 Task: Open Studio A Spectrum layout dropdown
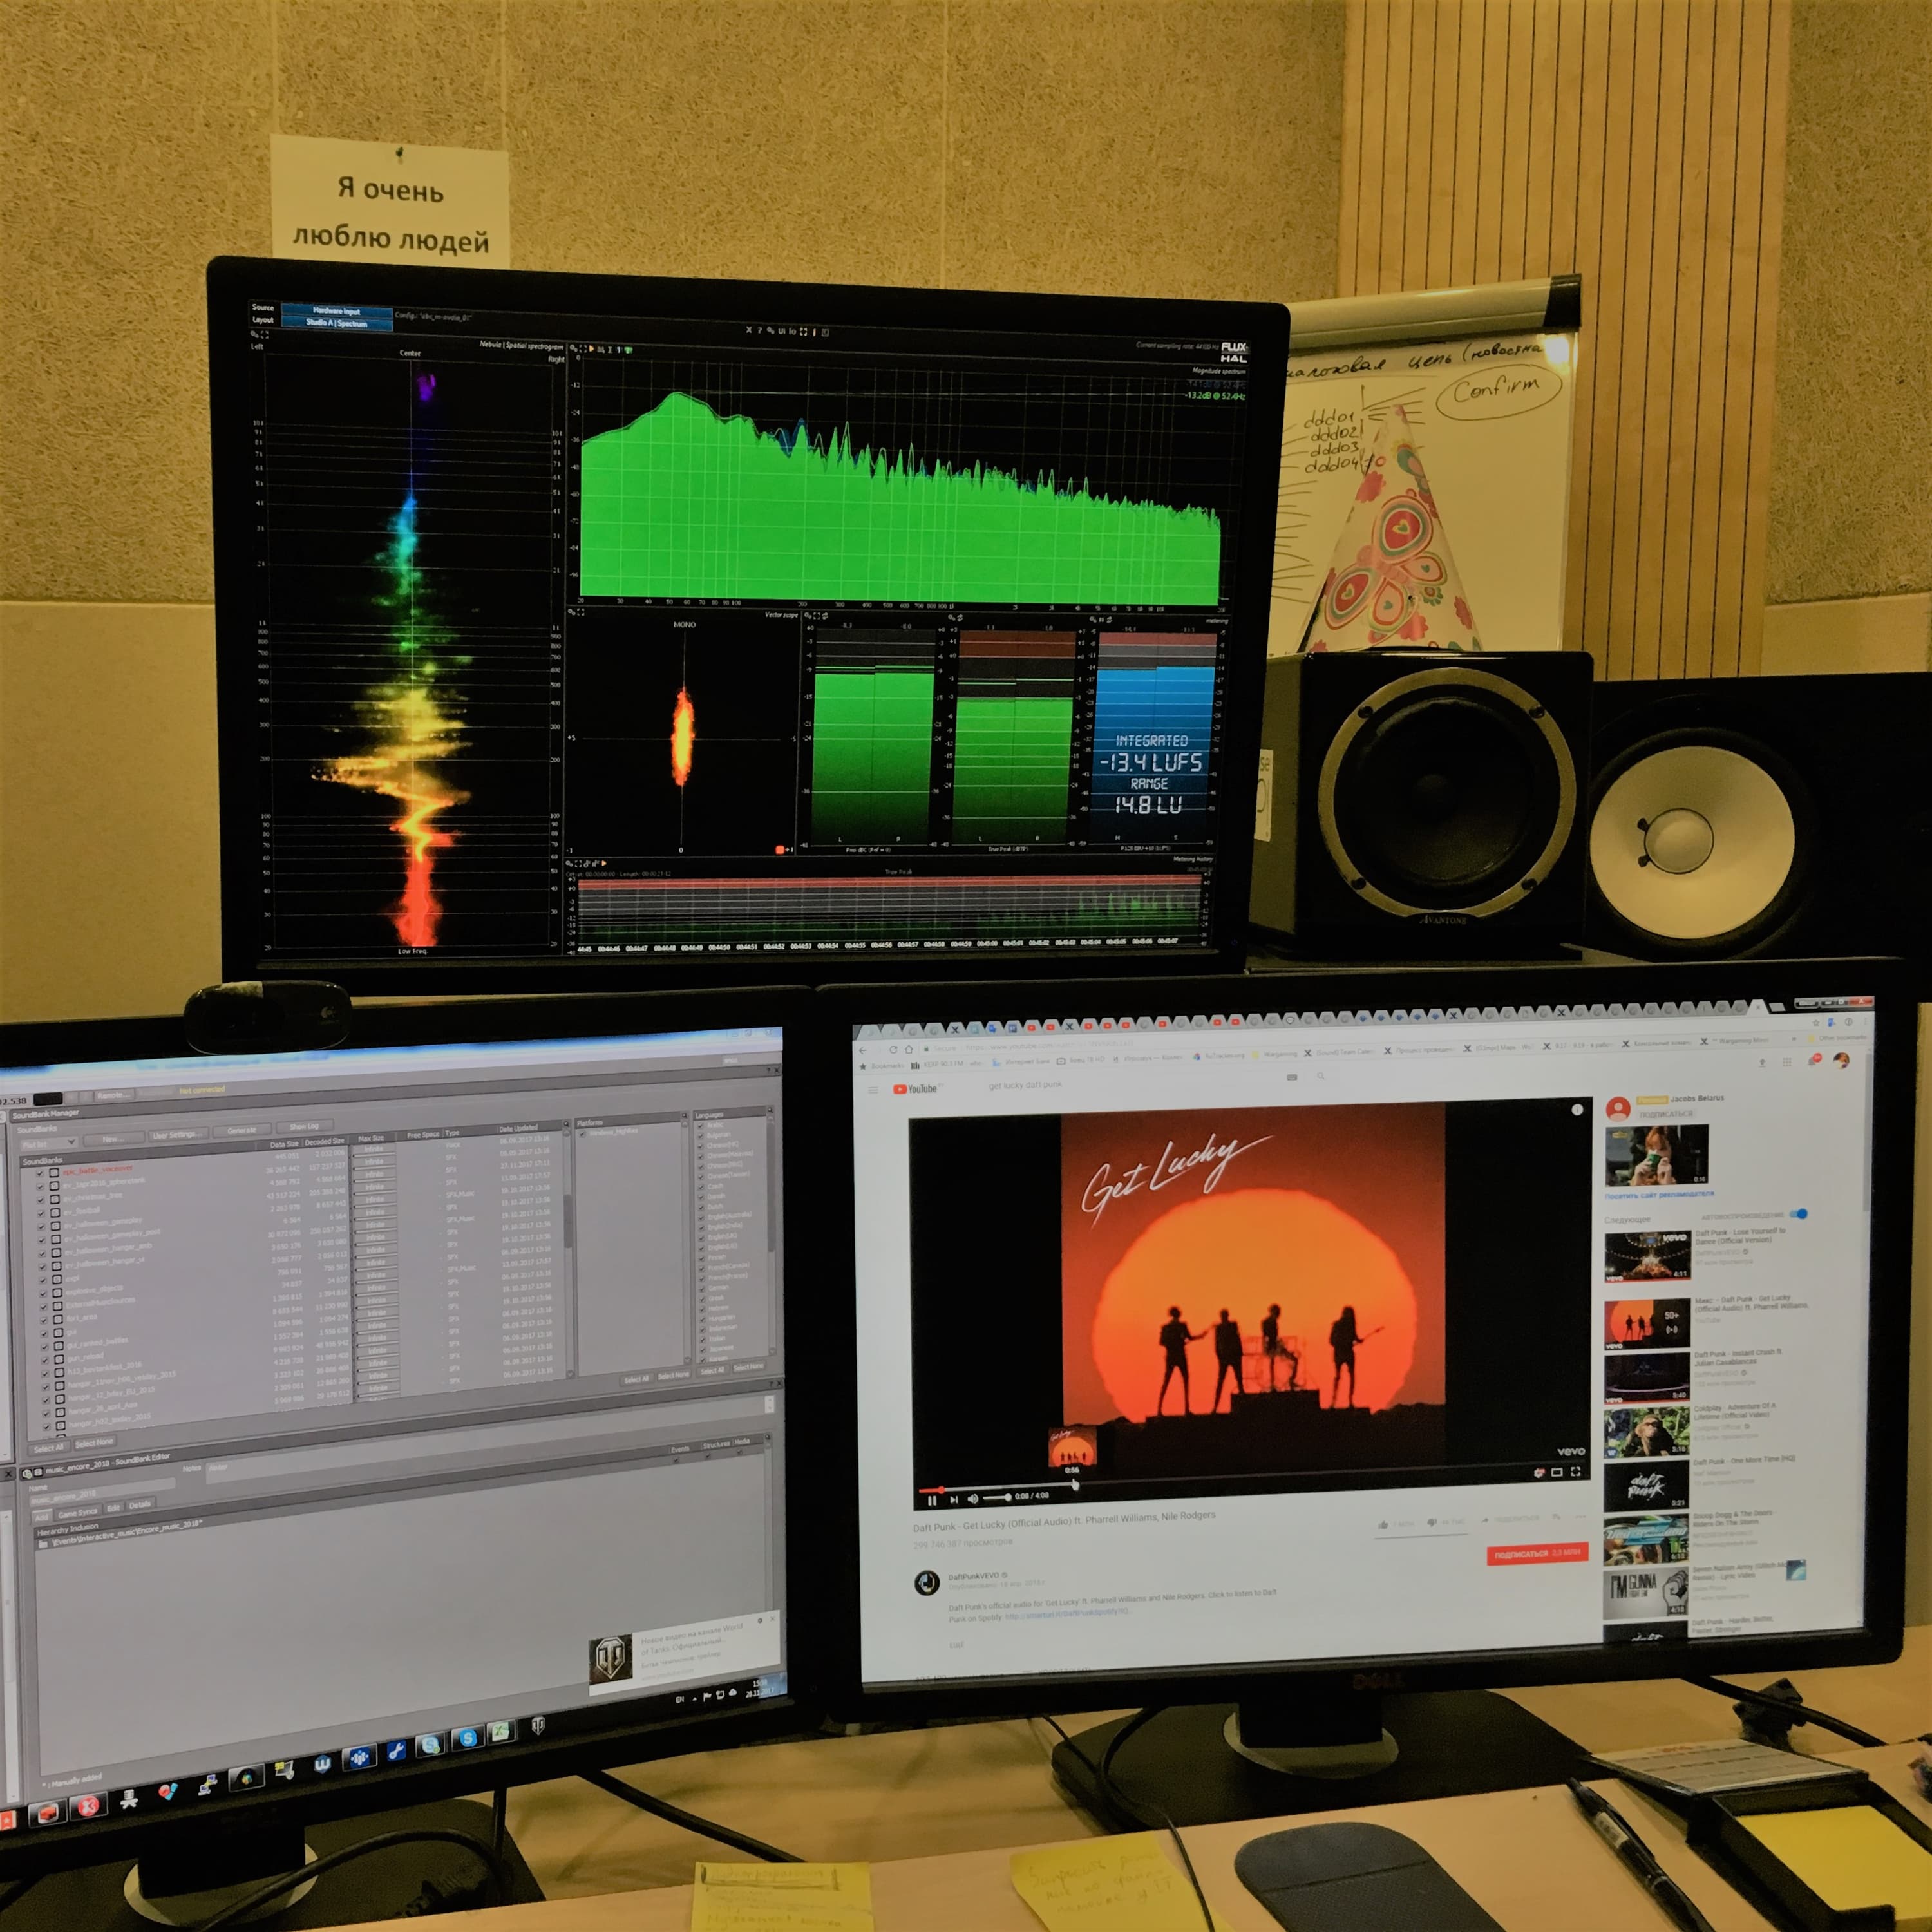coord(336,323)
